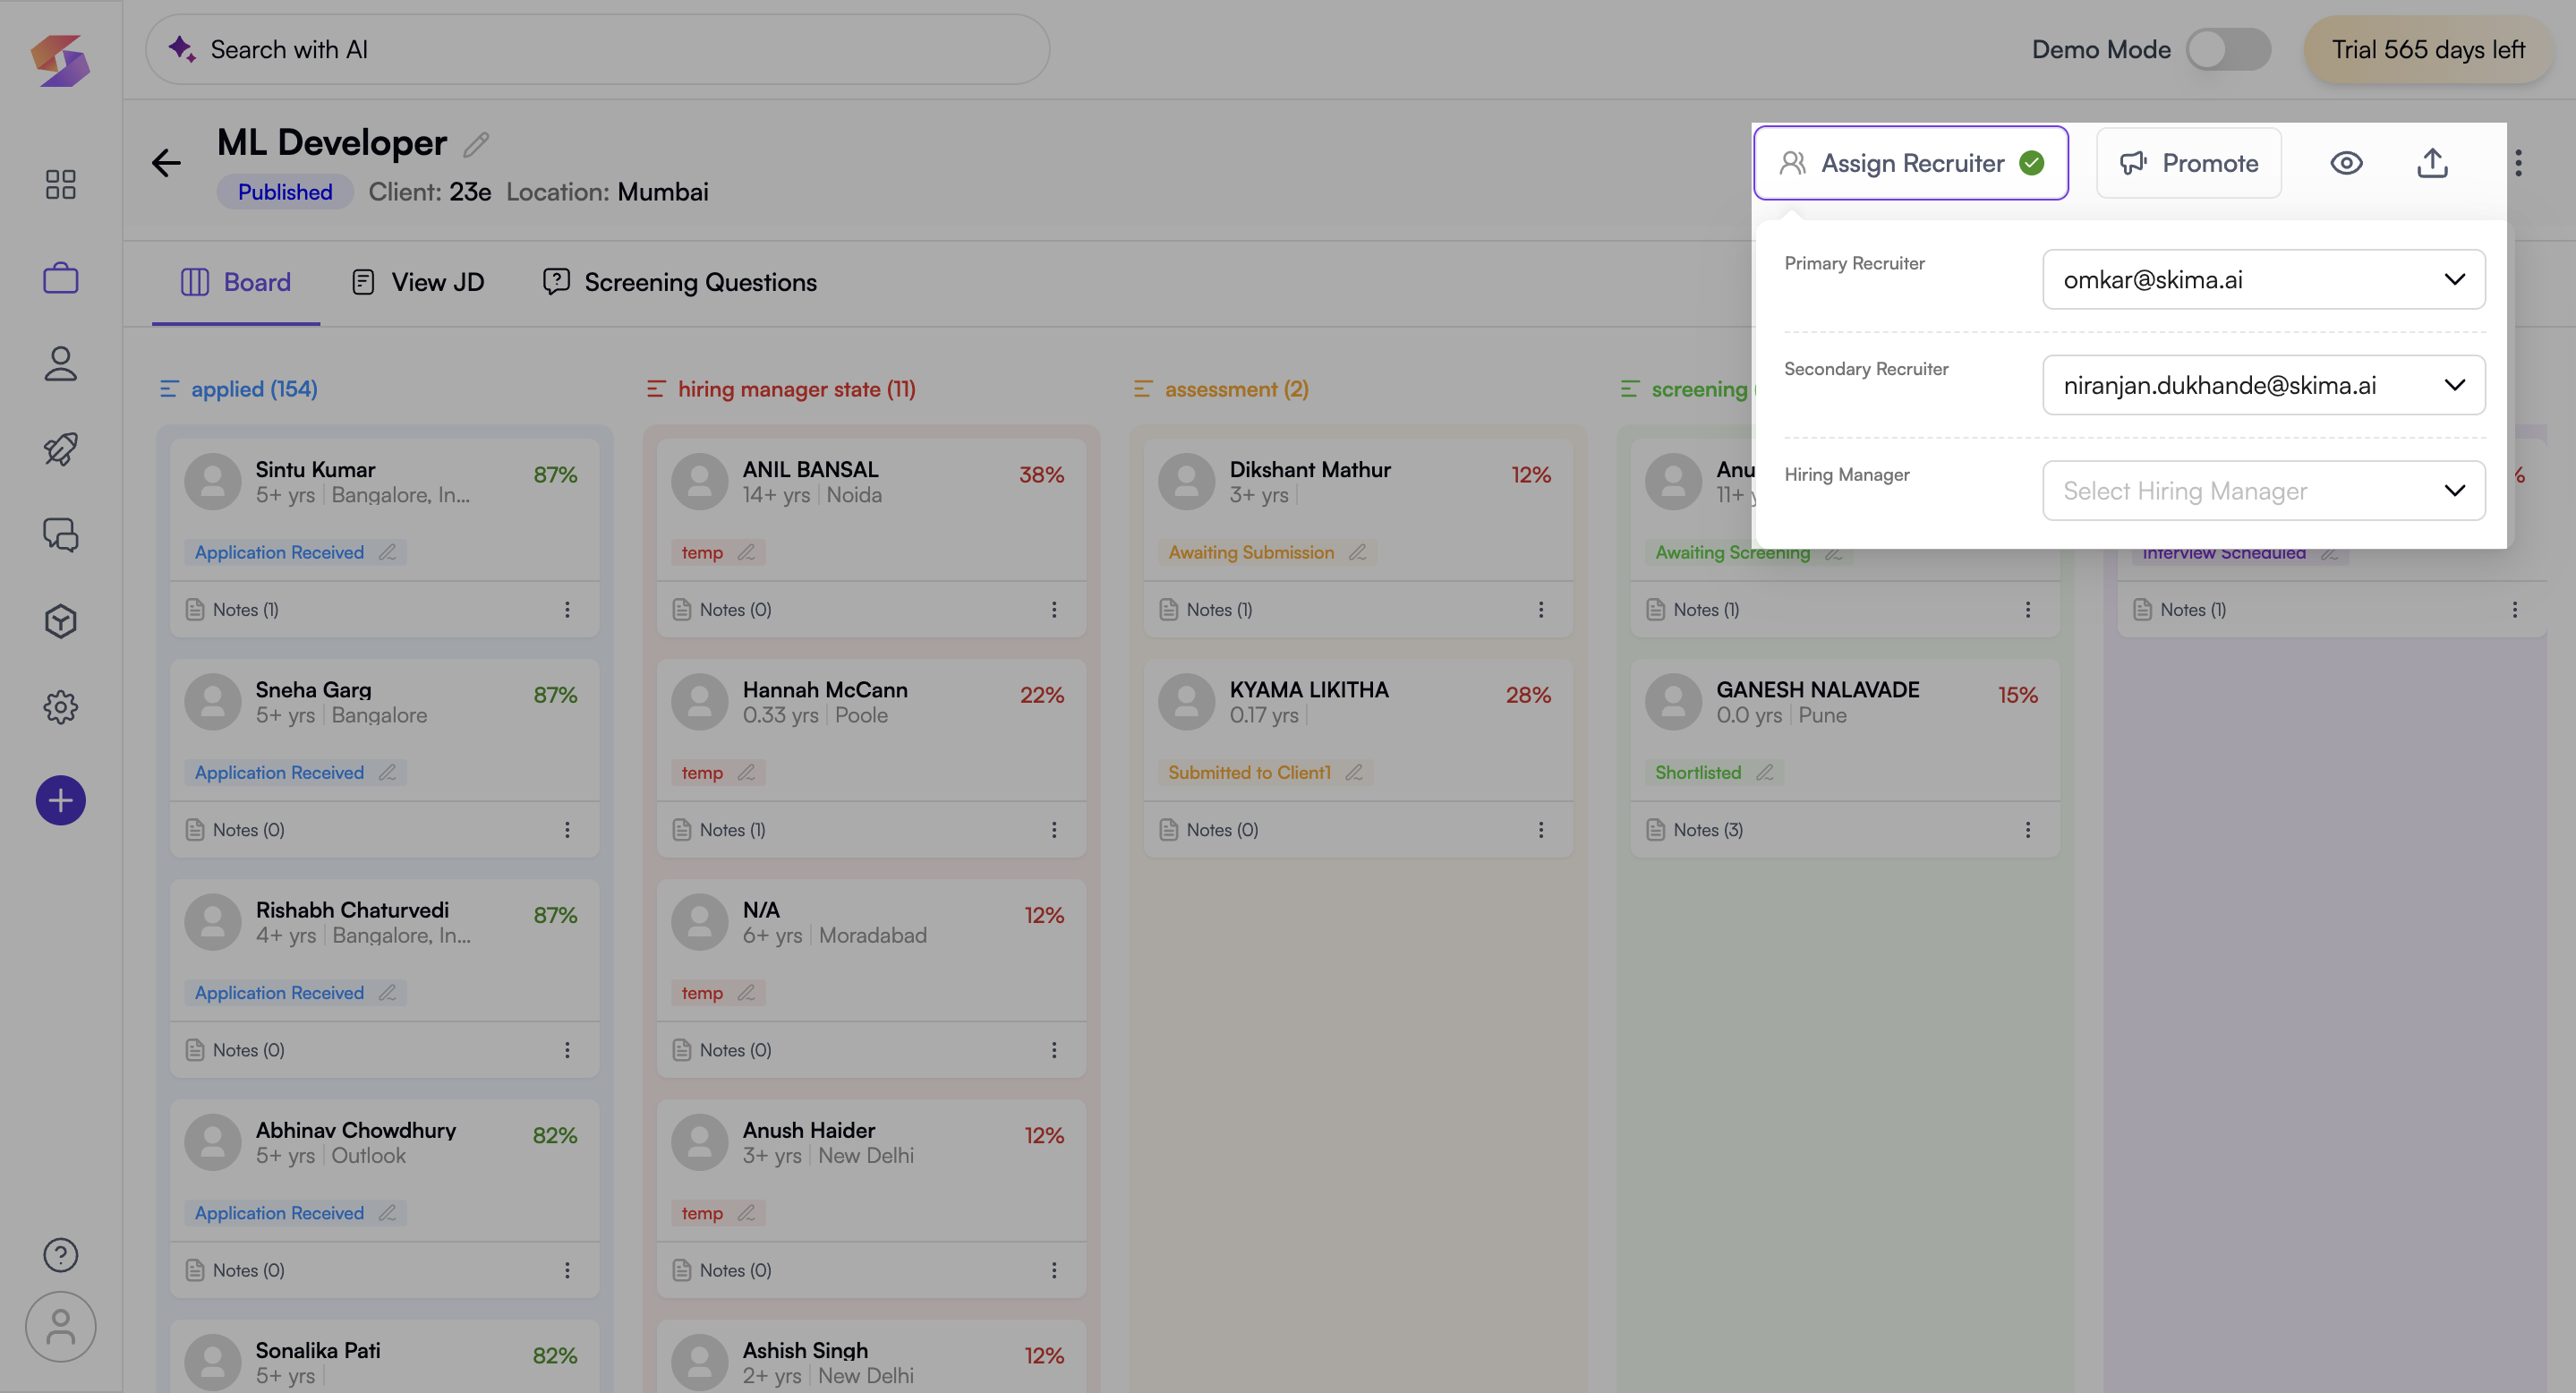This screenshot has height=1393, width=2576.
Task: Open Secondary Recruiter dropdown
Action: pos(2264,385)
